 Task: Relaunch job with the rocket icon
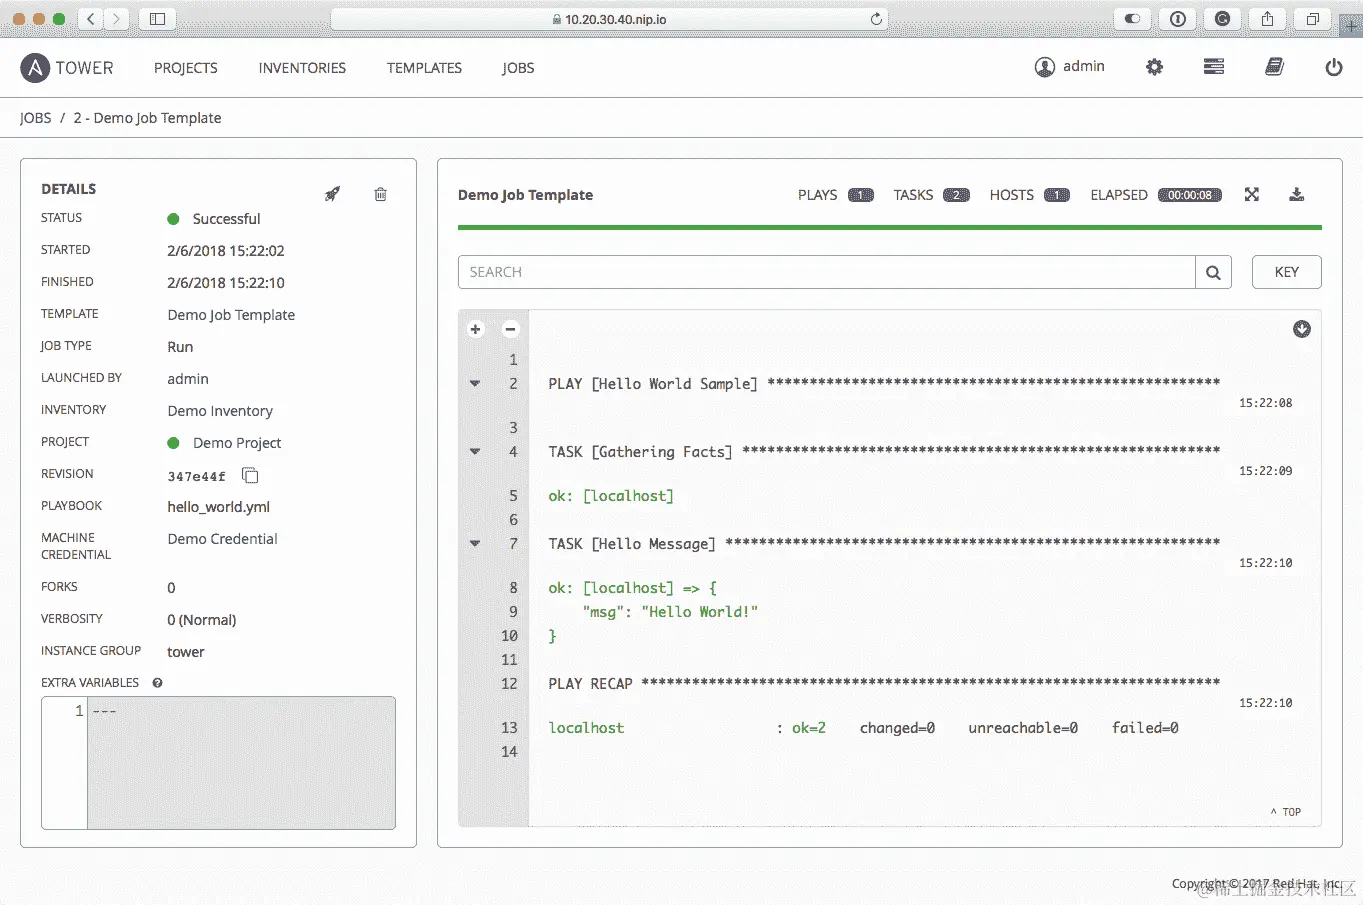pos(332,194)
